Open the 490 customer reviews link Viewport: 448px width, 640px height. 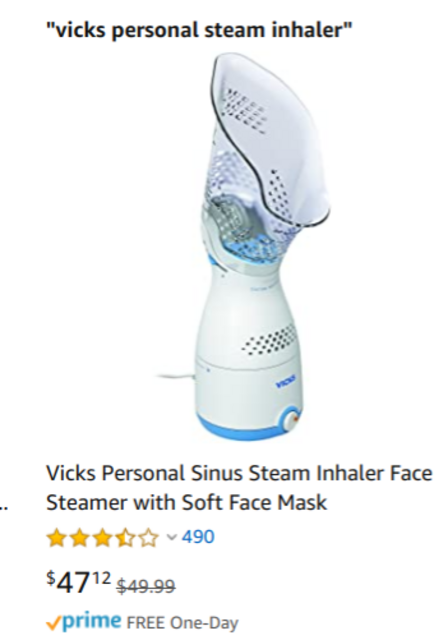coord(198,537)
